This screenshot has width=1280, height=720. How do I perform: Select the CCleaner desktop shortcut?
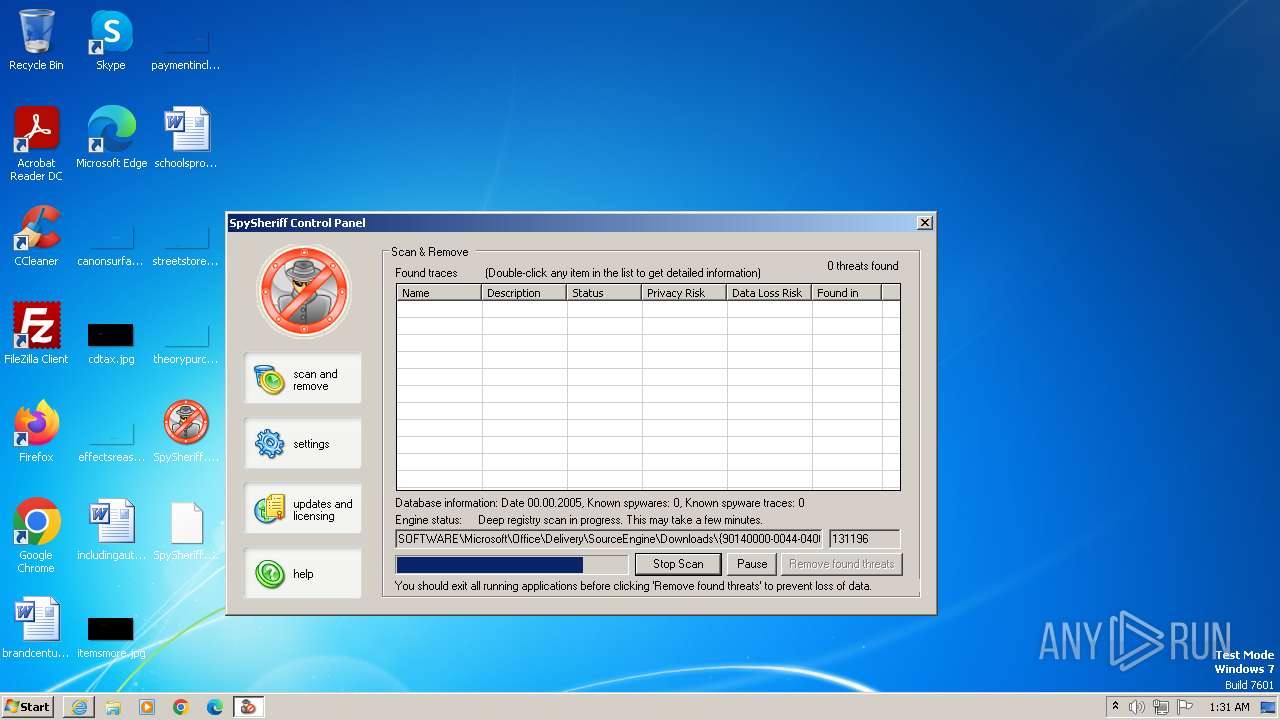click(x=36, y=236)
